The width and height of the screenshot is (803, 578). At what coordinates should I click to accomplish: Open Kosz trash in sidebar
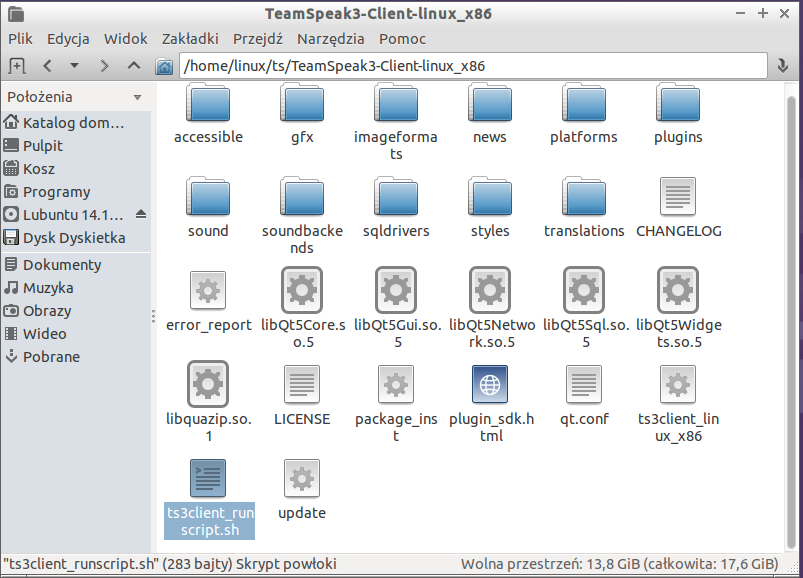tap(76, 169)
